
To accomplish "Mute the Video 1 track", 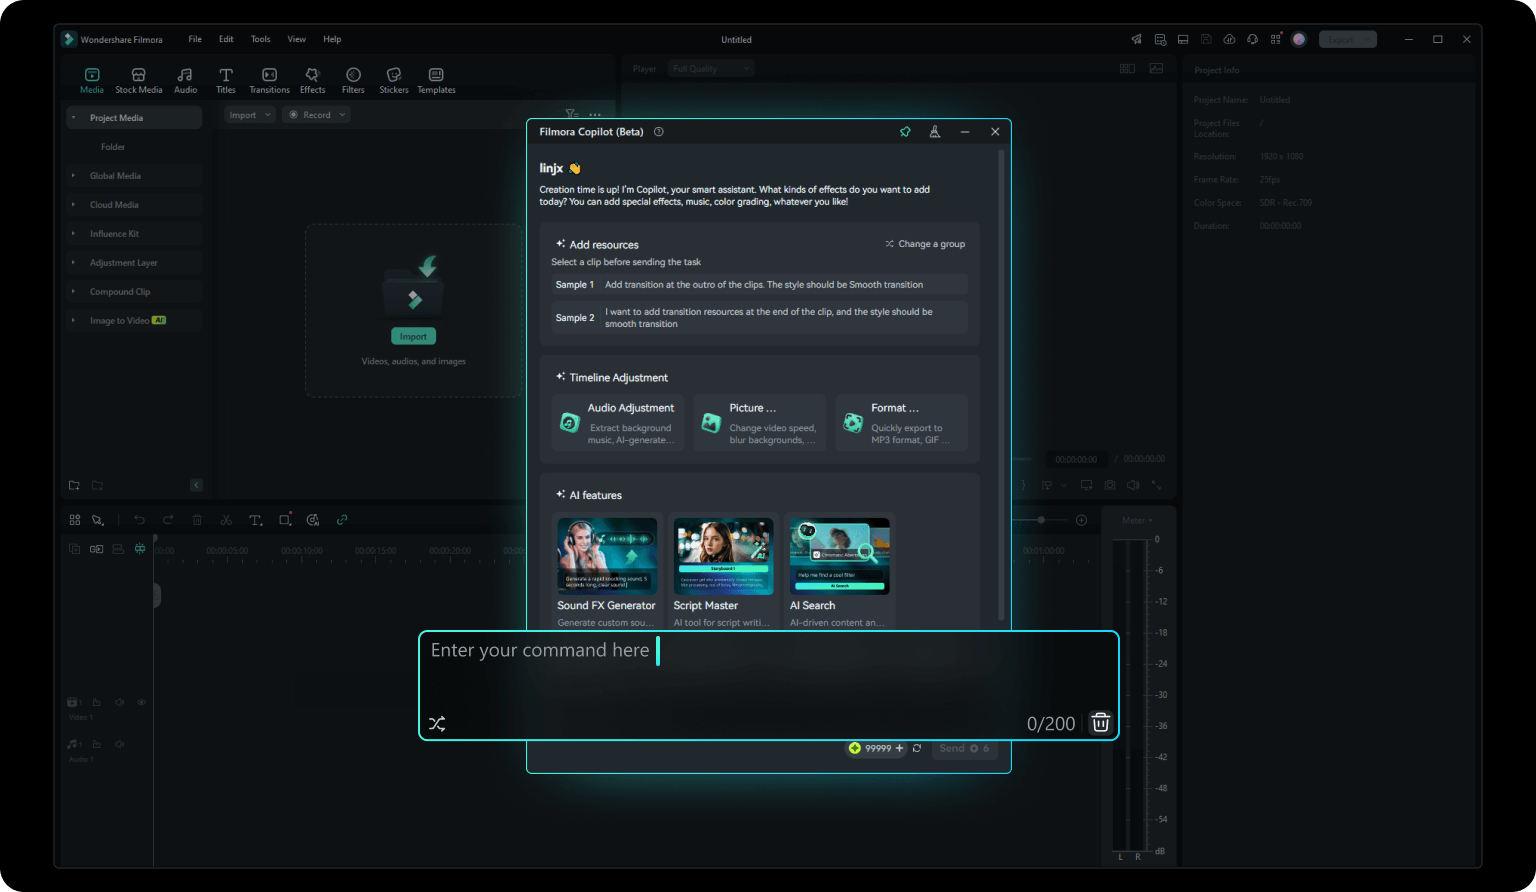I will 119,702.
